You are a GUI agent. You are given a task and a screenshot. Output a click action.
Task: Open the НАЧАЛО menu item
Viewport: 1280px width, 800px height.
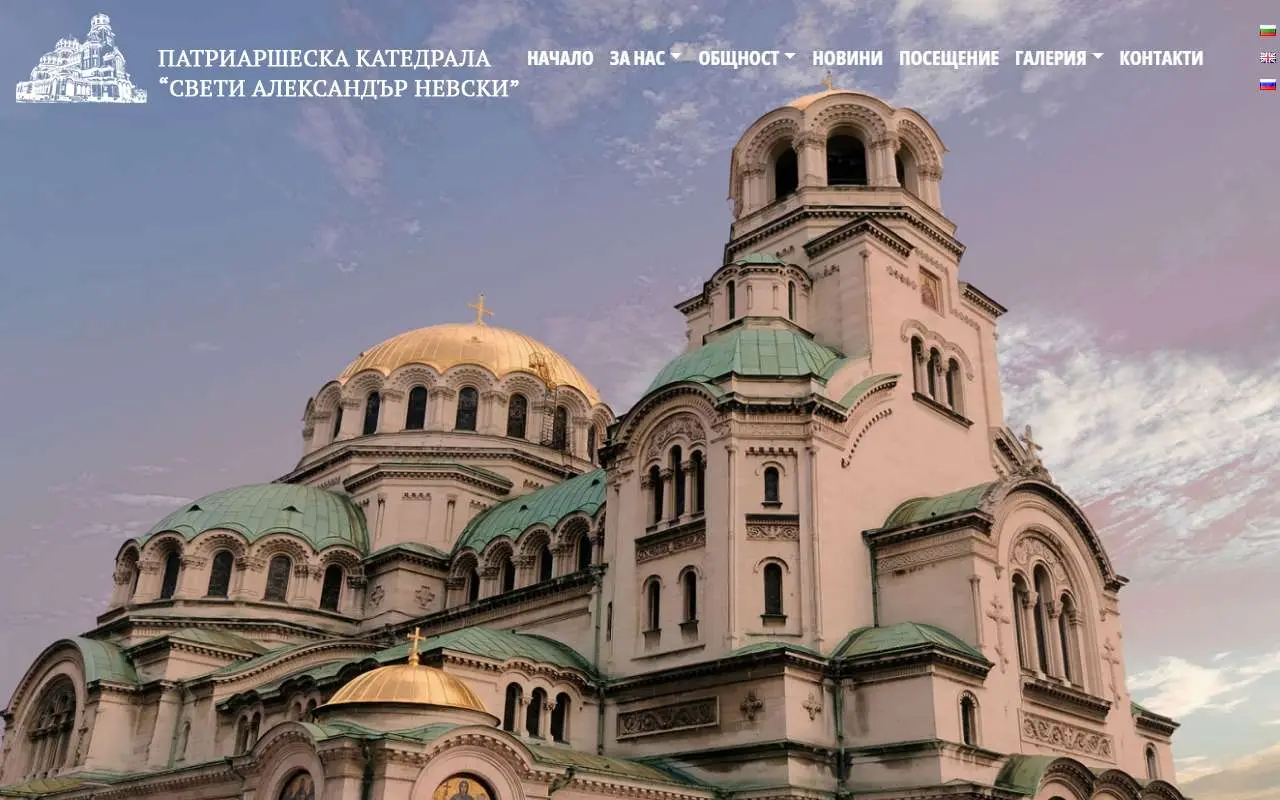[x=560, y=58]
